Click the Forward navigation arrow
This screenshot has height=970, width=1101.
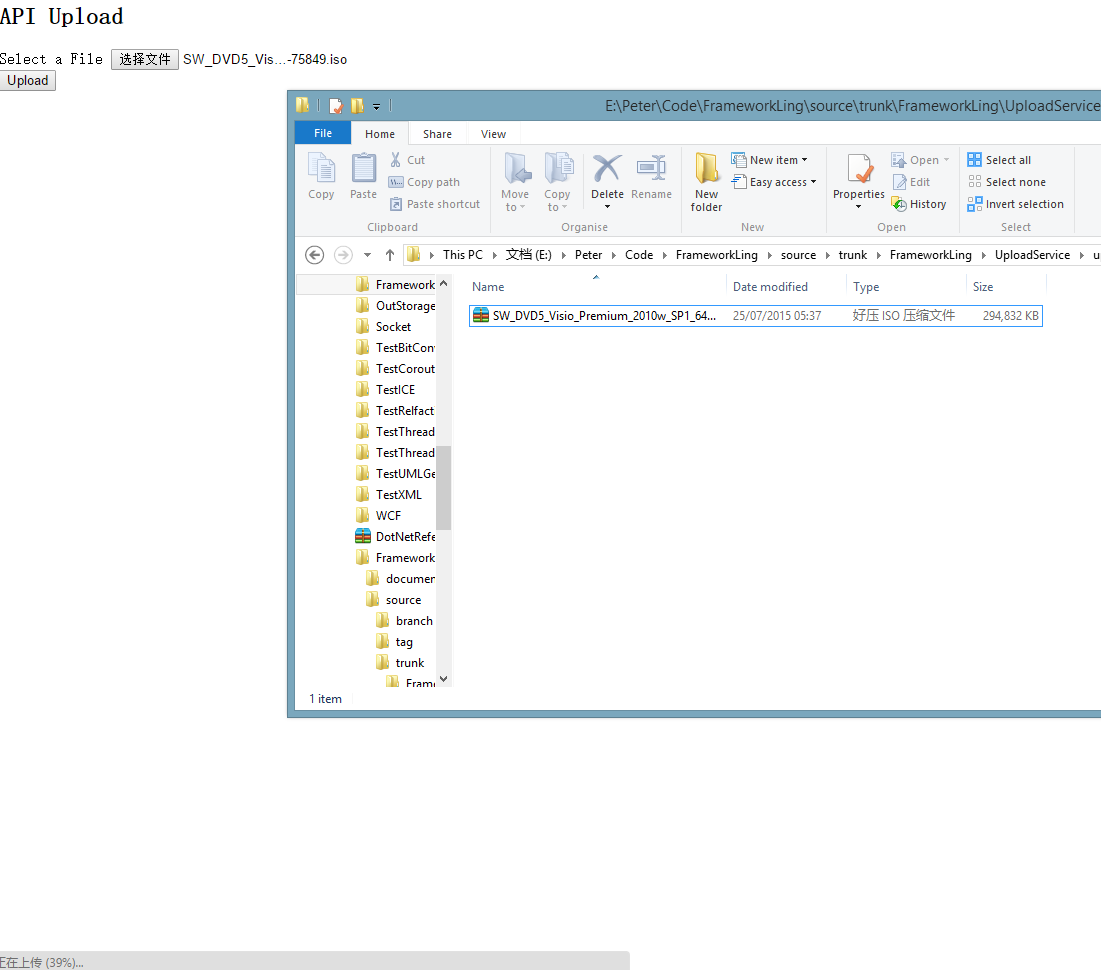pos(343,255)
